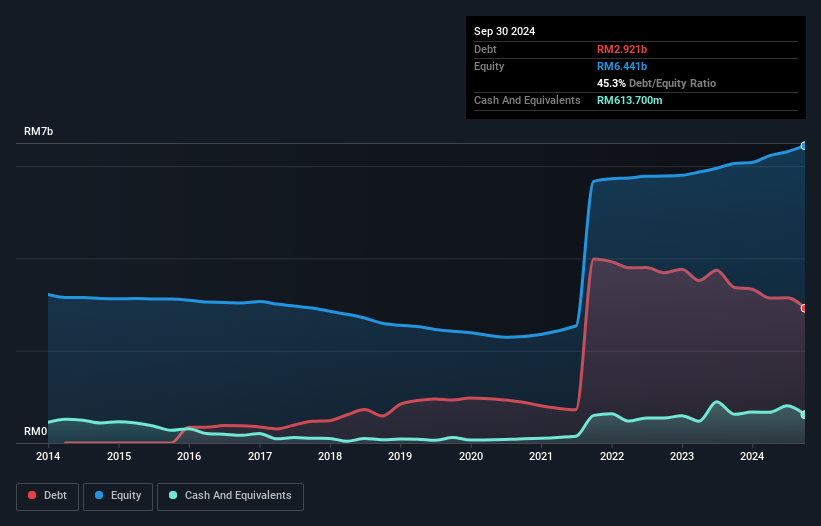
Task: Select the Equity endpoint marker on chart
Action: (x=804, y=146)
